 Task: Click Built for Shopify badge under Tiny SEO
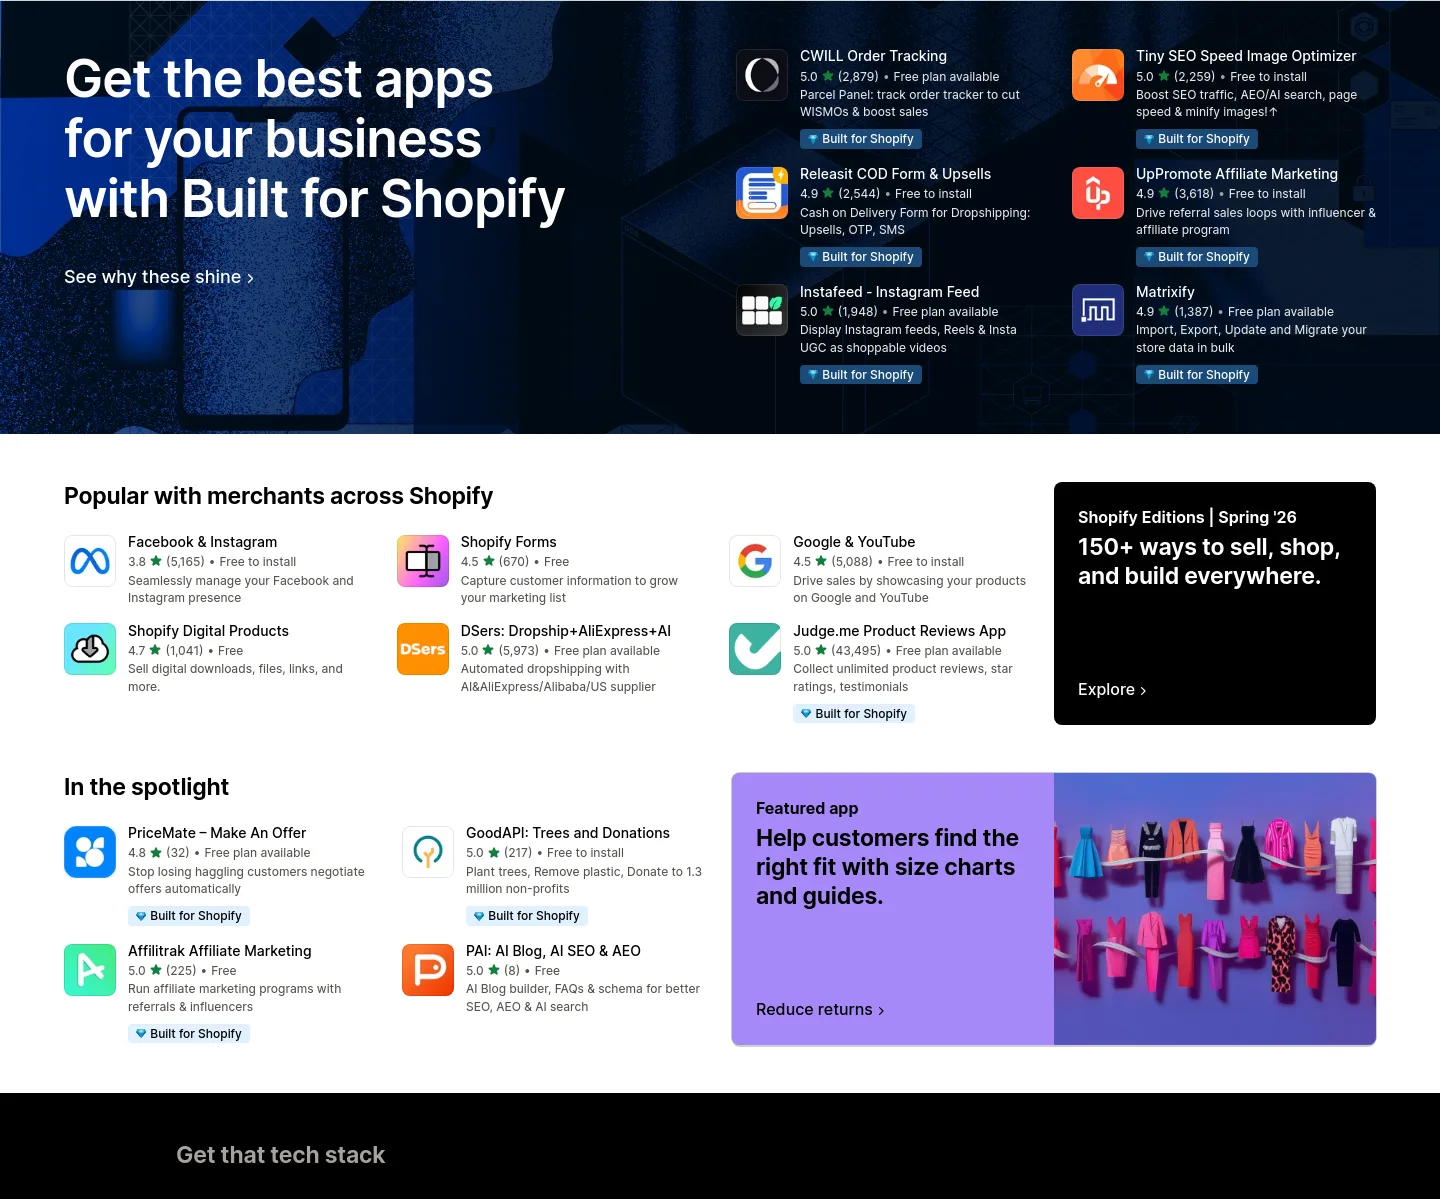(1196, 139)
